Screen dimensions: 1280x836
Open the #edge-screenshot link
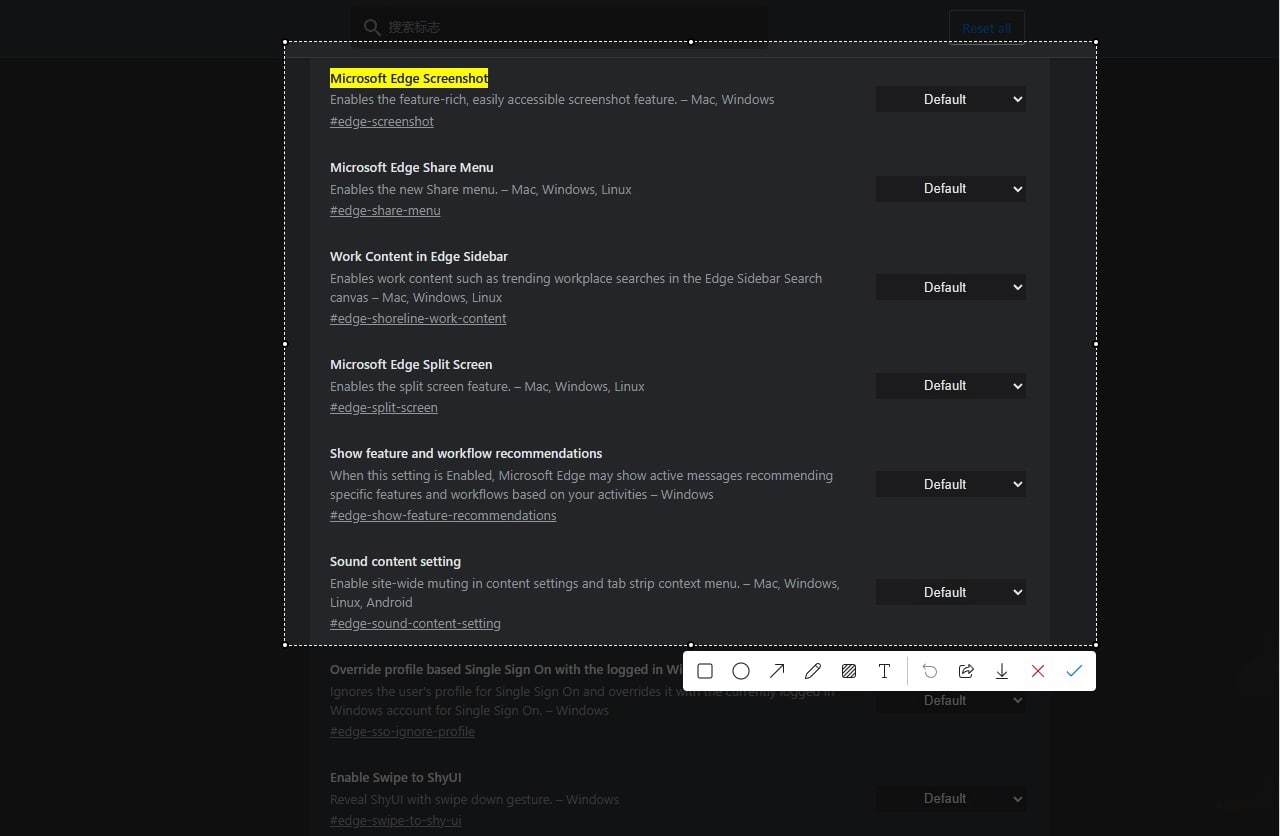click(x=382, y=121)
